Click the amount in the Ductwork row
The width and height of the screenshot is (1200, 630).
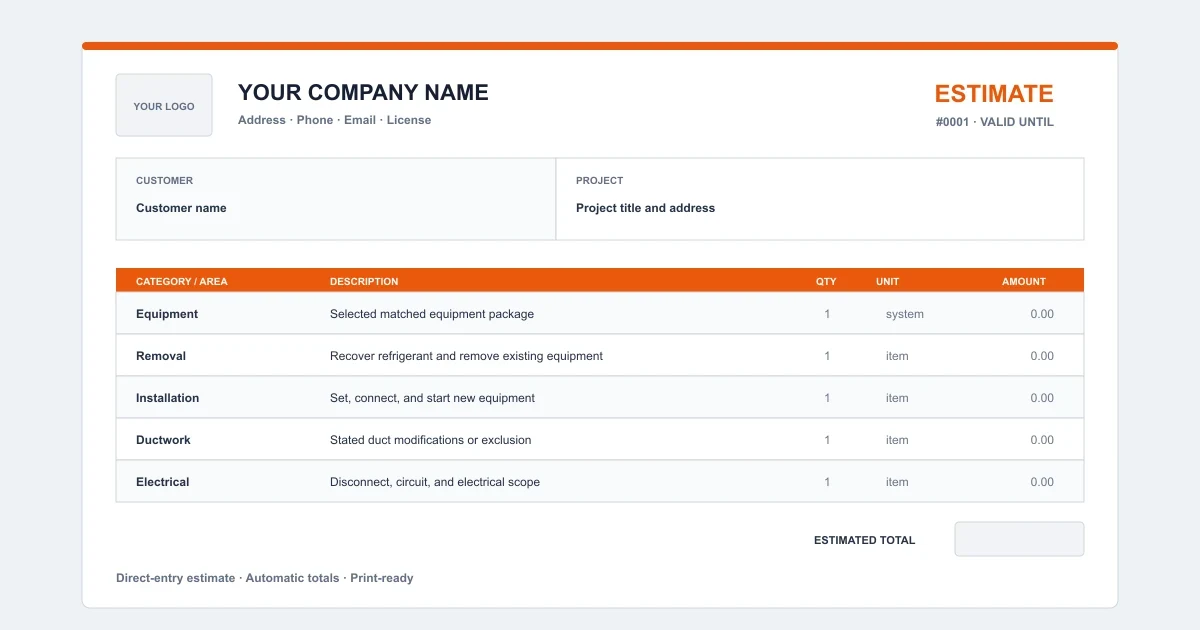coord(1042,440)
